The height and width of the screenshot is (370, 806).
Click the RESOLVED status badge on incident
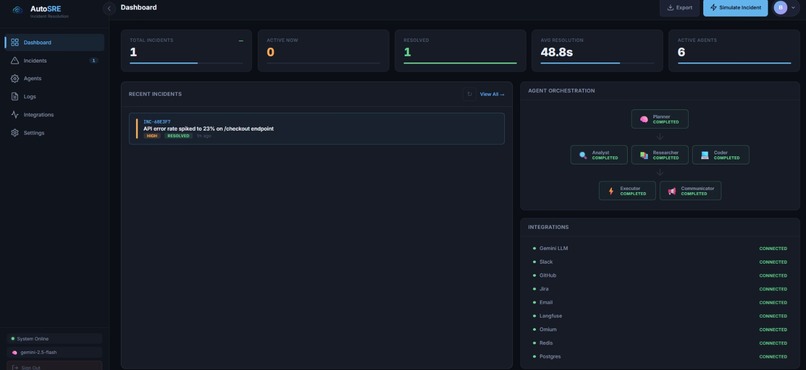click(178, 136)
